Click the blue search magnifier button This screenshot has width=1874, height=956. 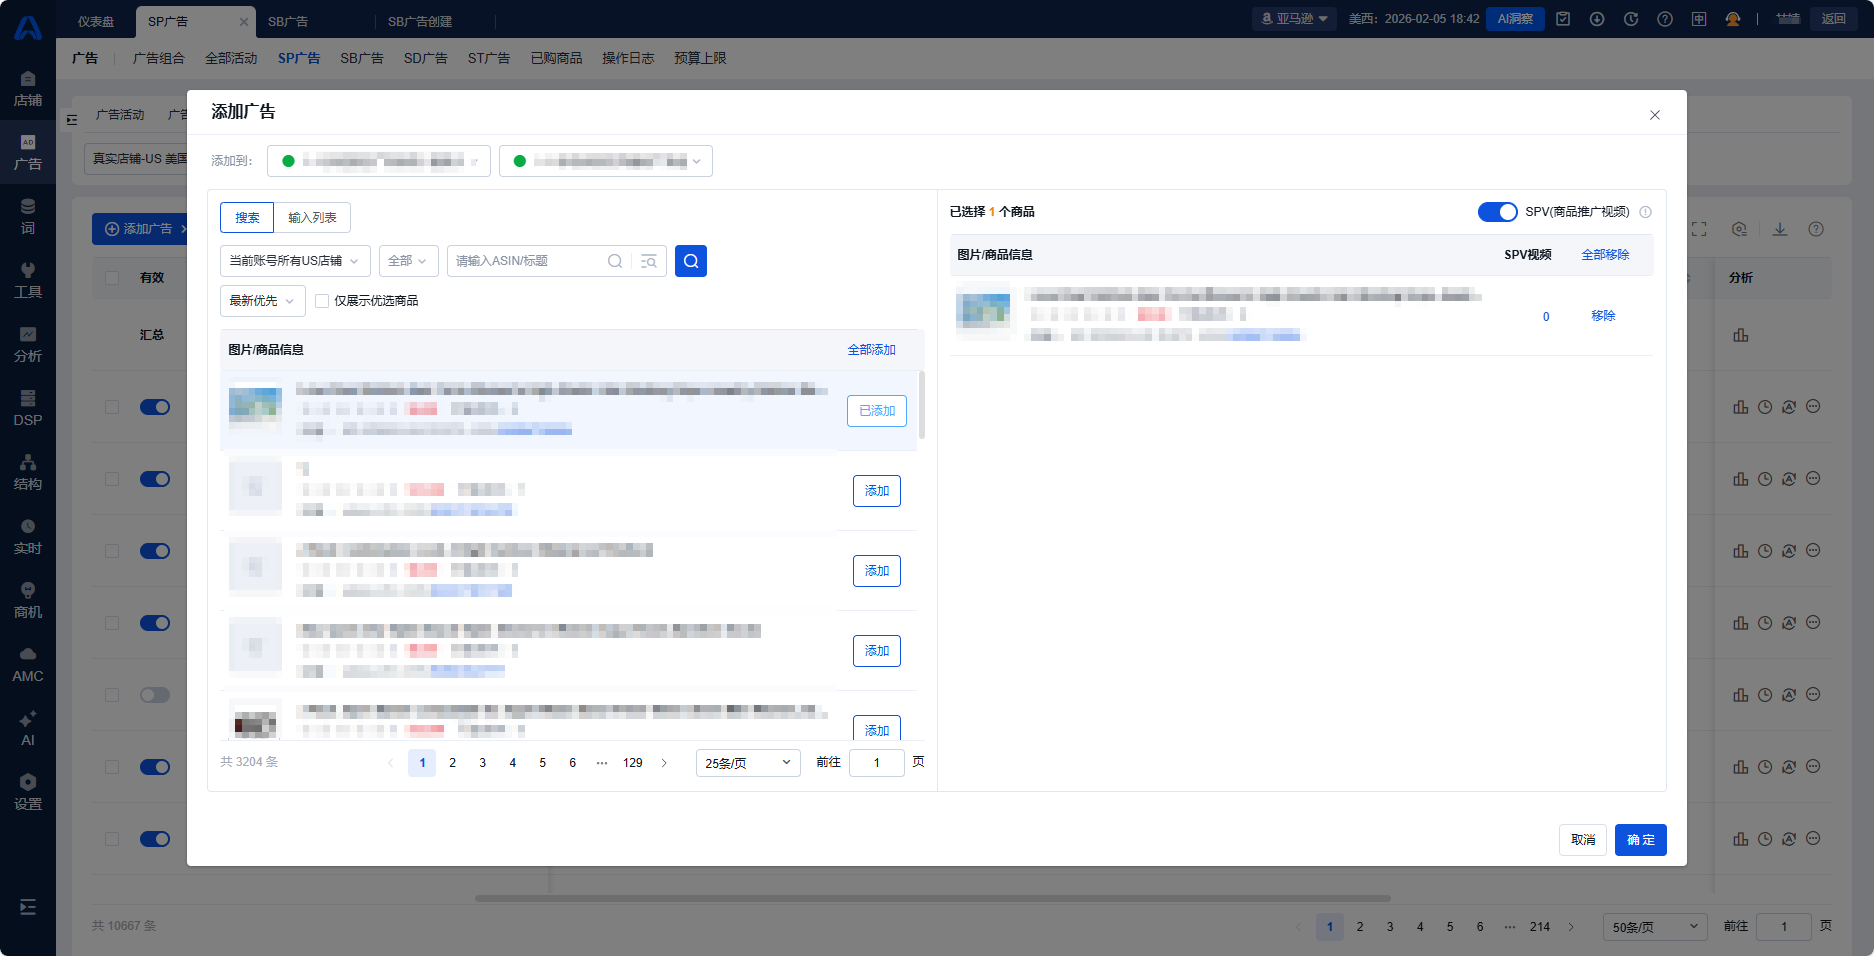tap(690, 261)
